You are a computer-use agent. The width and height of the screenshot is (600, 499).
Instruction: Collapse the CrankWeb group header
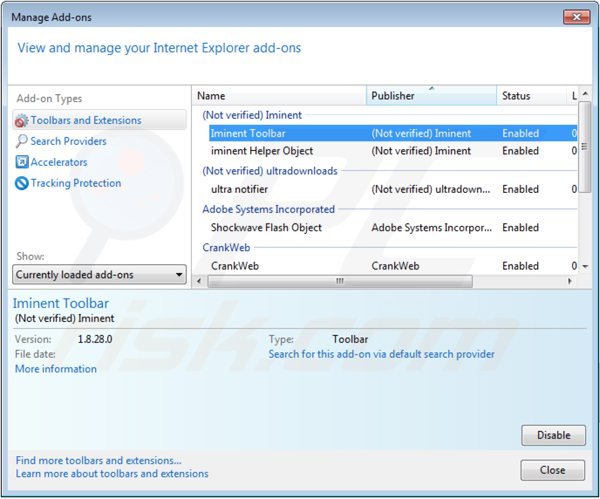(226, 247)
